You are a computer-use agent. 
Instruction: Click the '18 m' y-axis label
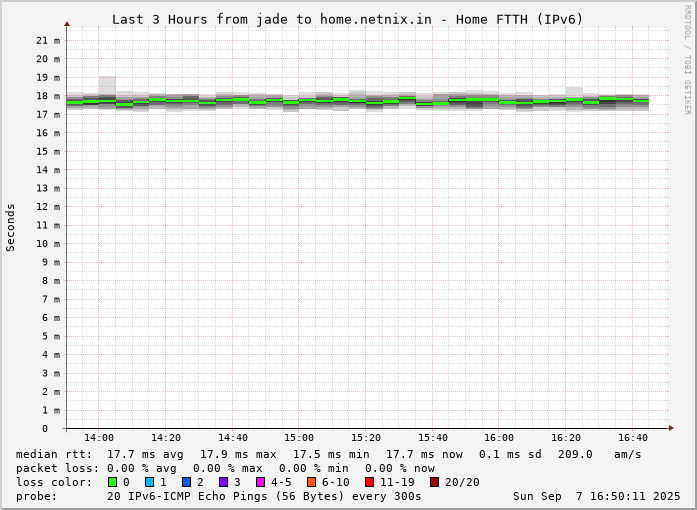pyautogui.click(x=48, y=96)
